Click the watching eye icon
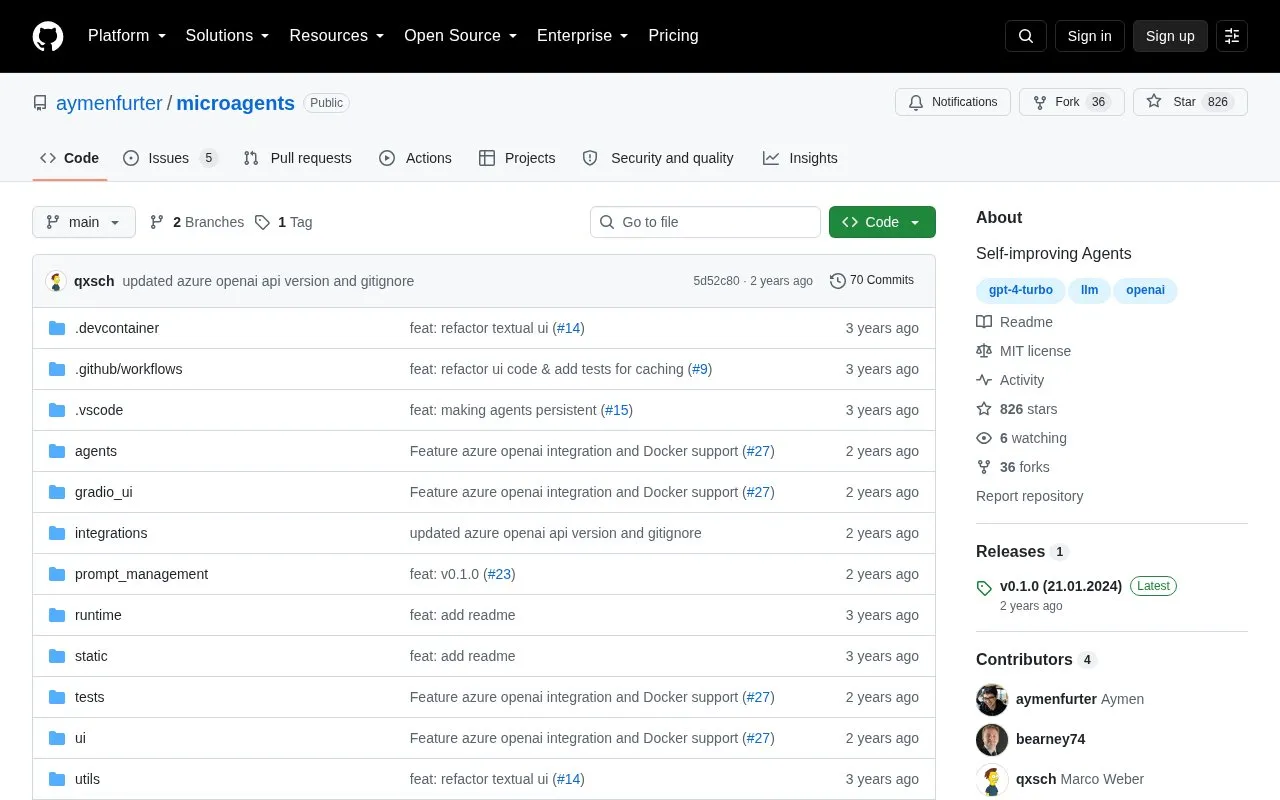 click(x=984, y=438)
